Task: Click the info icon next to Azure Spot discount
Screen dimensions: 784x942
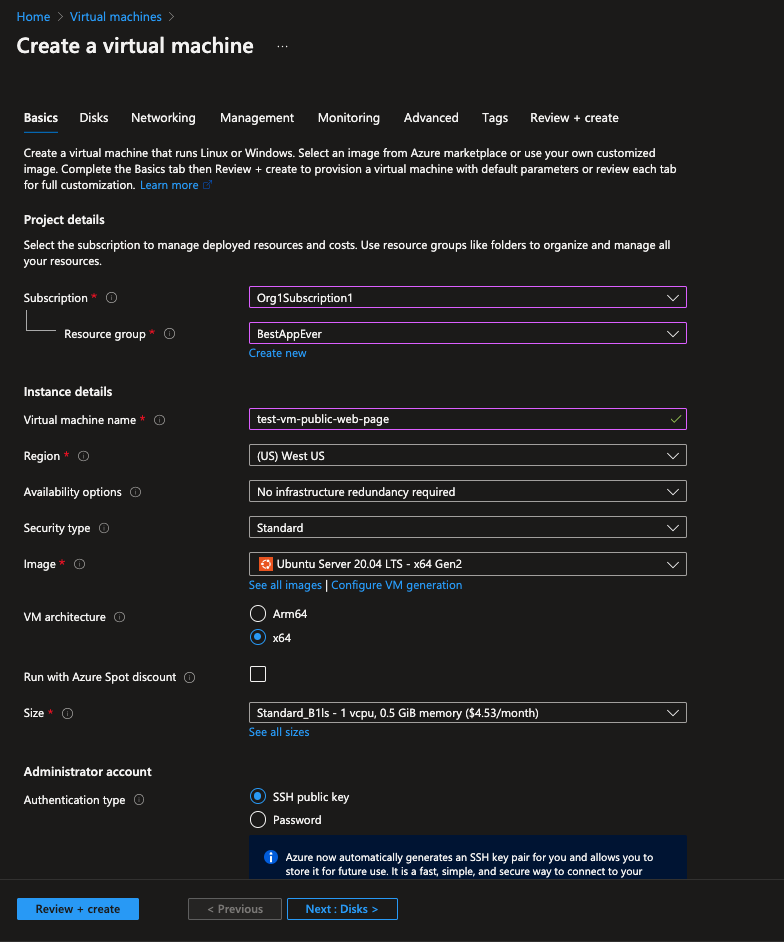Action: [x=189, y=677]
